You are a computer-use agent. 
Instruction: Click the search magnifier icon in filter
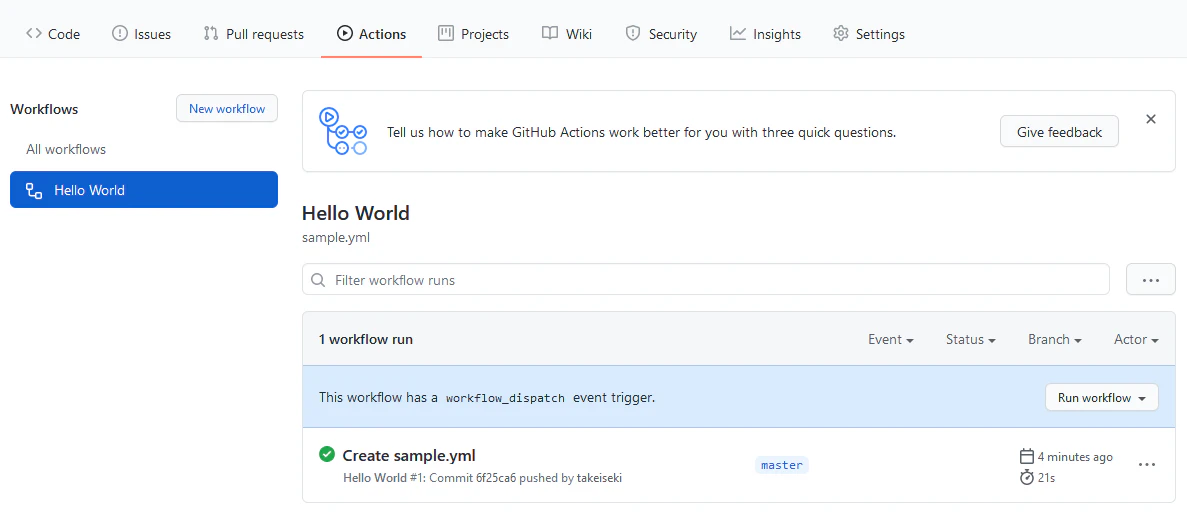pyautogui.click(x=319, y=280)
